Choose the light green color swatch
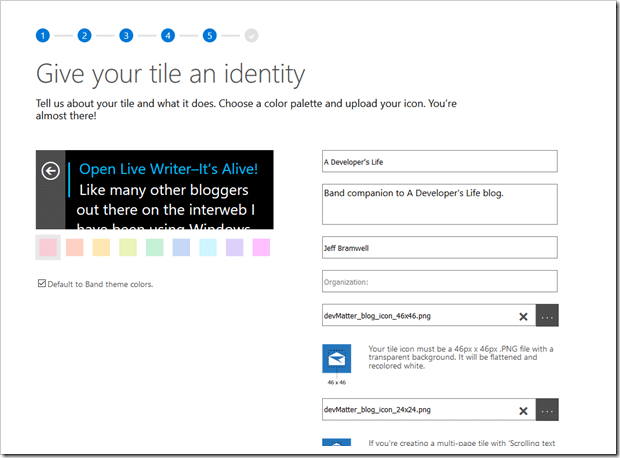620x458 pixels. click(x=154, y=247)
